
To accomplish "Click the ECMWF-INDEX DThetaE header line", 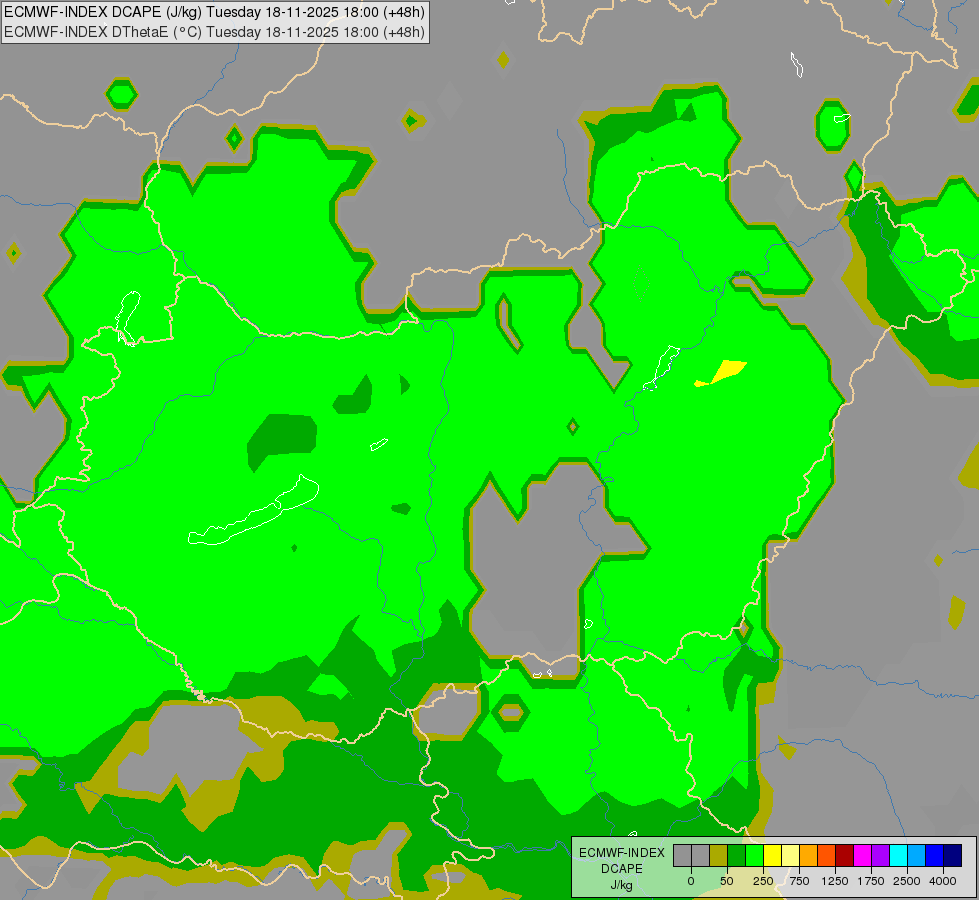I will 214,32.
